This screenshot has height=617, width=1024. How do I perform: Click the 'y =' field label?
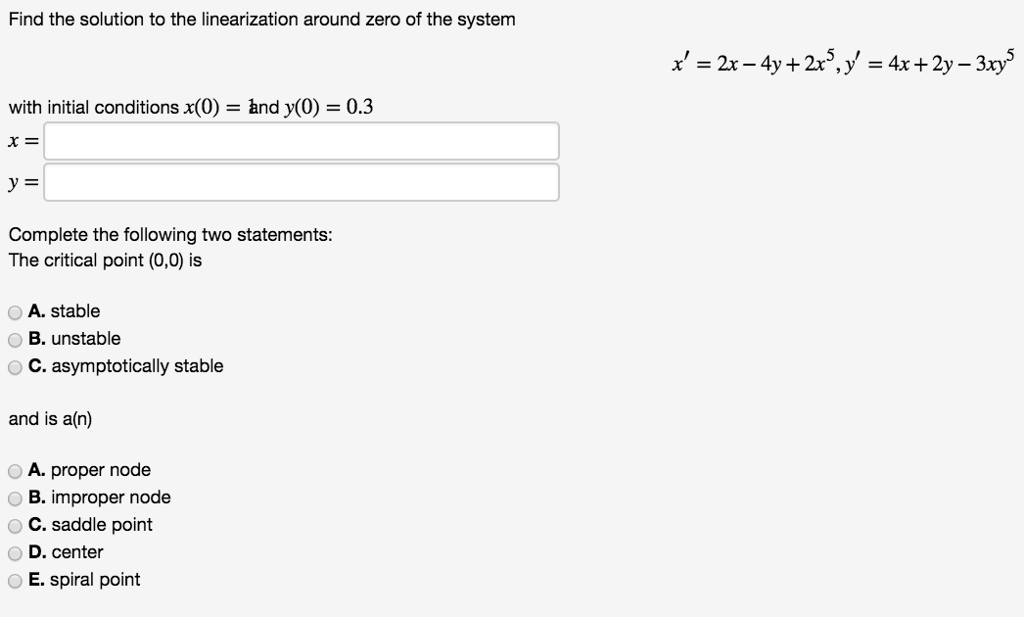[20, 181]
